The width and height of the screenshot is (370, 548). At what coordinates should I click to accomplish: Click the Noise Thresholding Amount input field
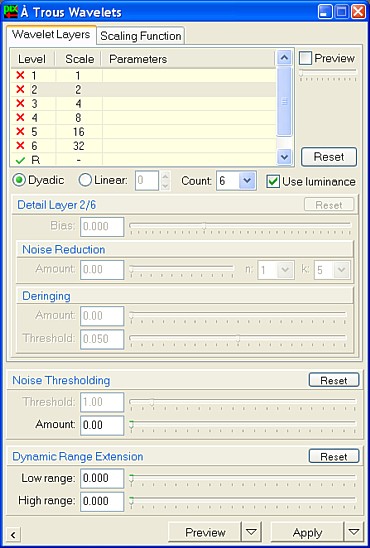[102, 425]
